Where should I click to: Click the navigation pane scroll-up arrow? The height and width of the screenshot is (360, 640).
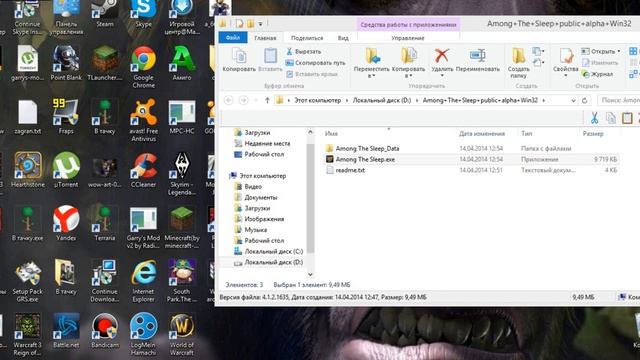(x=310, y=132)
